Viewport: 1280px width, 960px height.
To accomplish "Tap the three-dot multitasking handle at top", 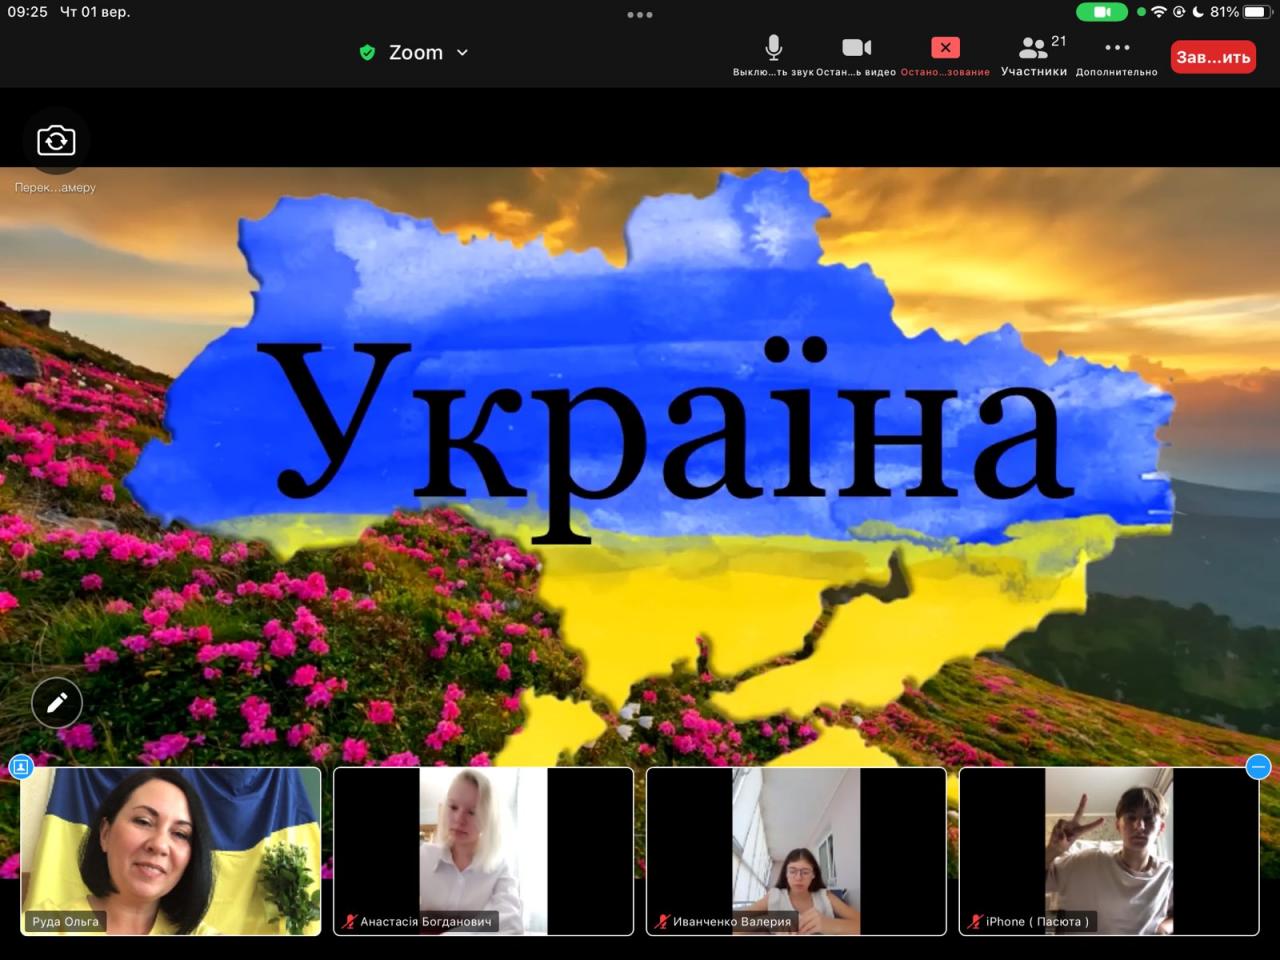I will (640, 15).
